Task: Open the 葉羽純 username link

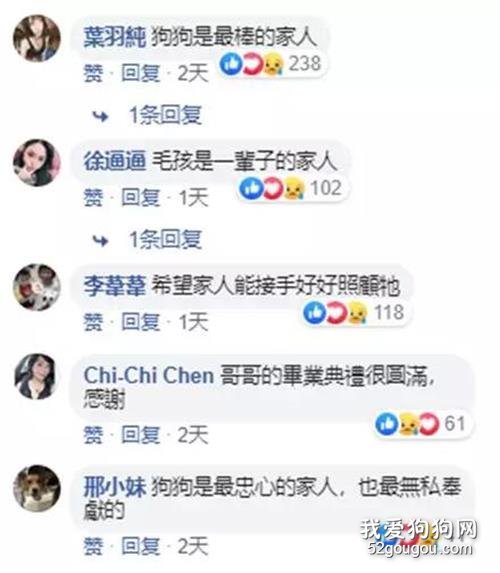Action: 115,37
